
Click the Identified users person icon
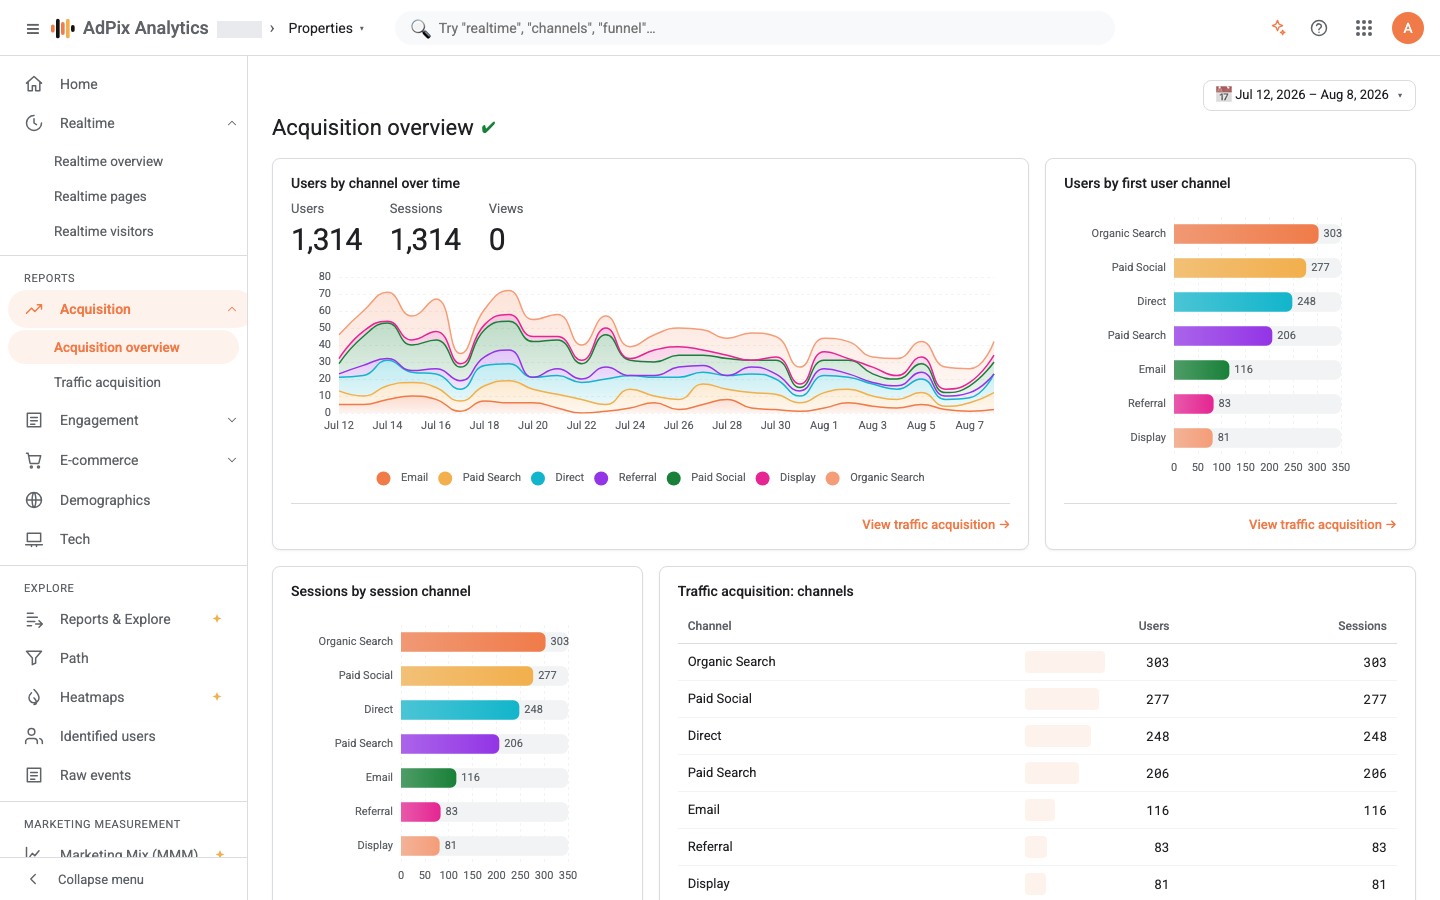[x=34, y=736]
